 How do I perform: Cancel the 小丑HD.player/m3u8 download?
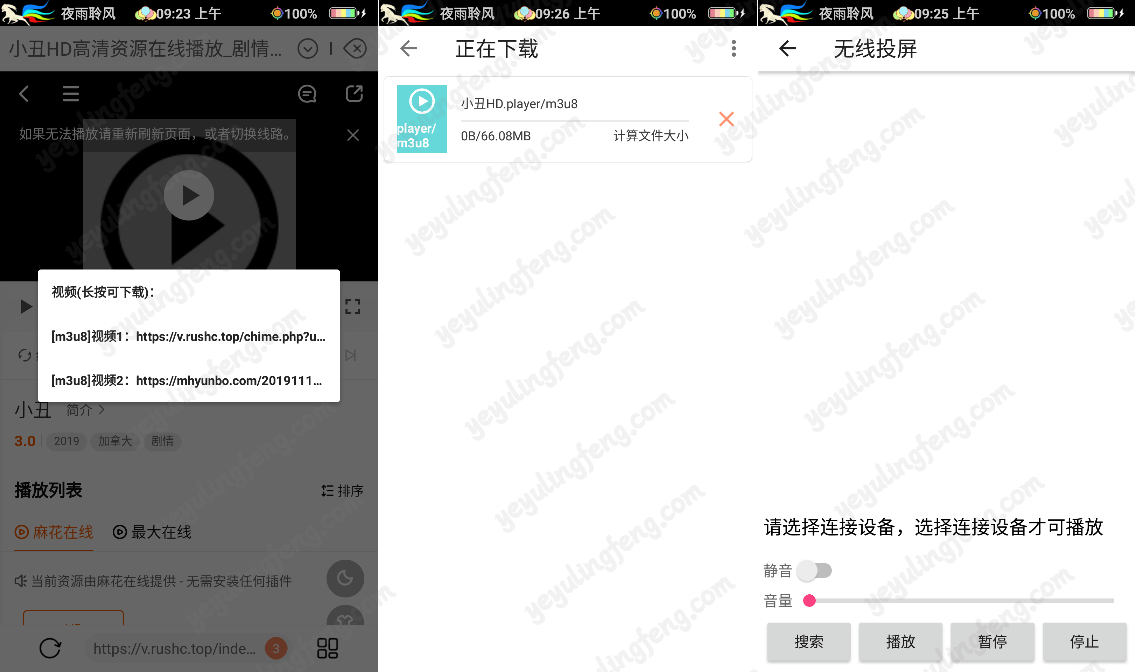[726, 119]
